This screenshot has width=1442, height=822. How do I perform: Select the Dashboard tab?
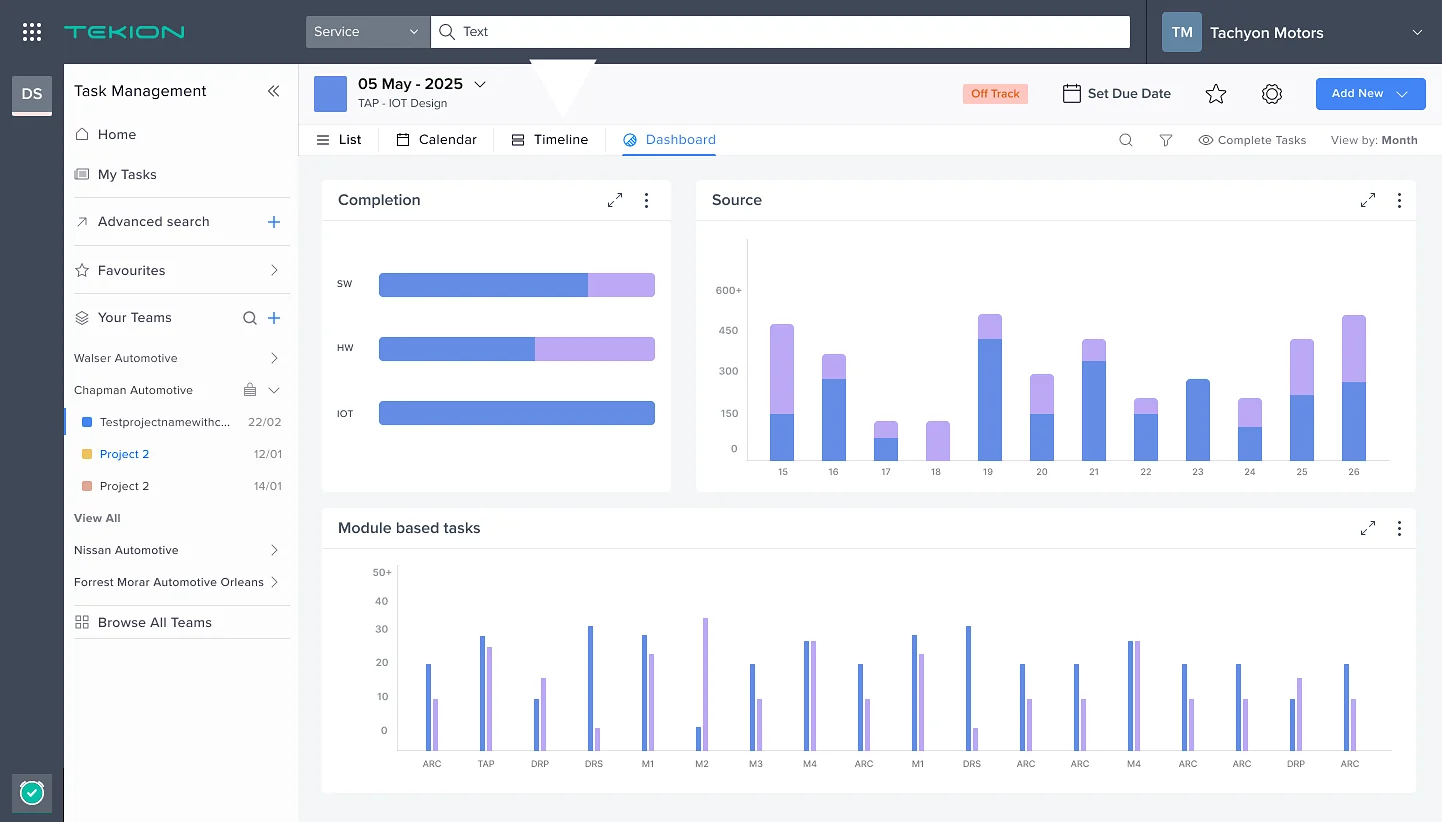point(669,140)
